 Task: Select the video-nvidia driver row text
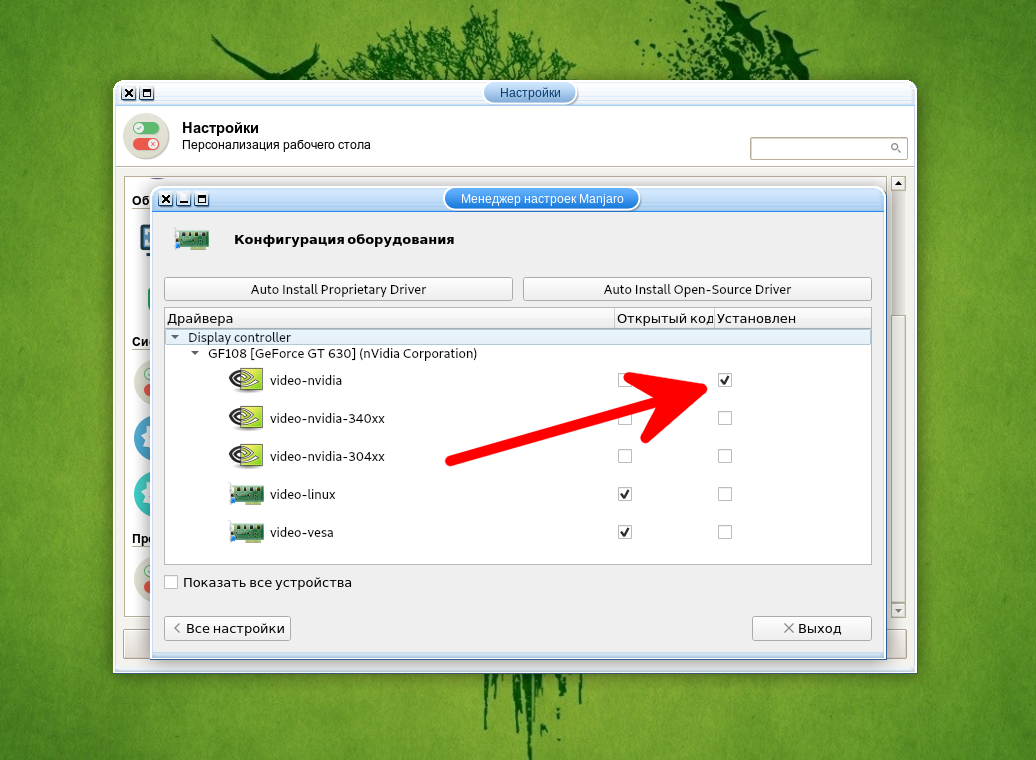306,380
